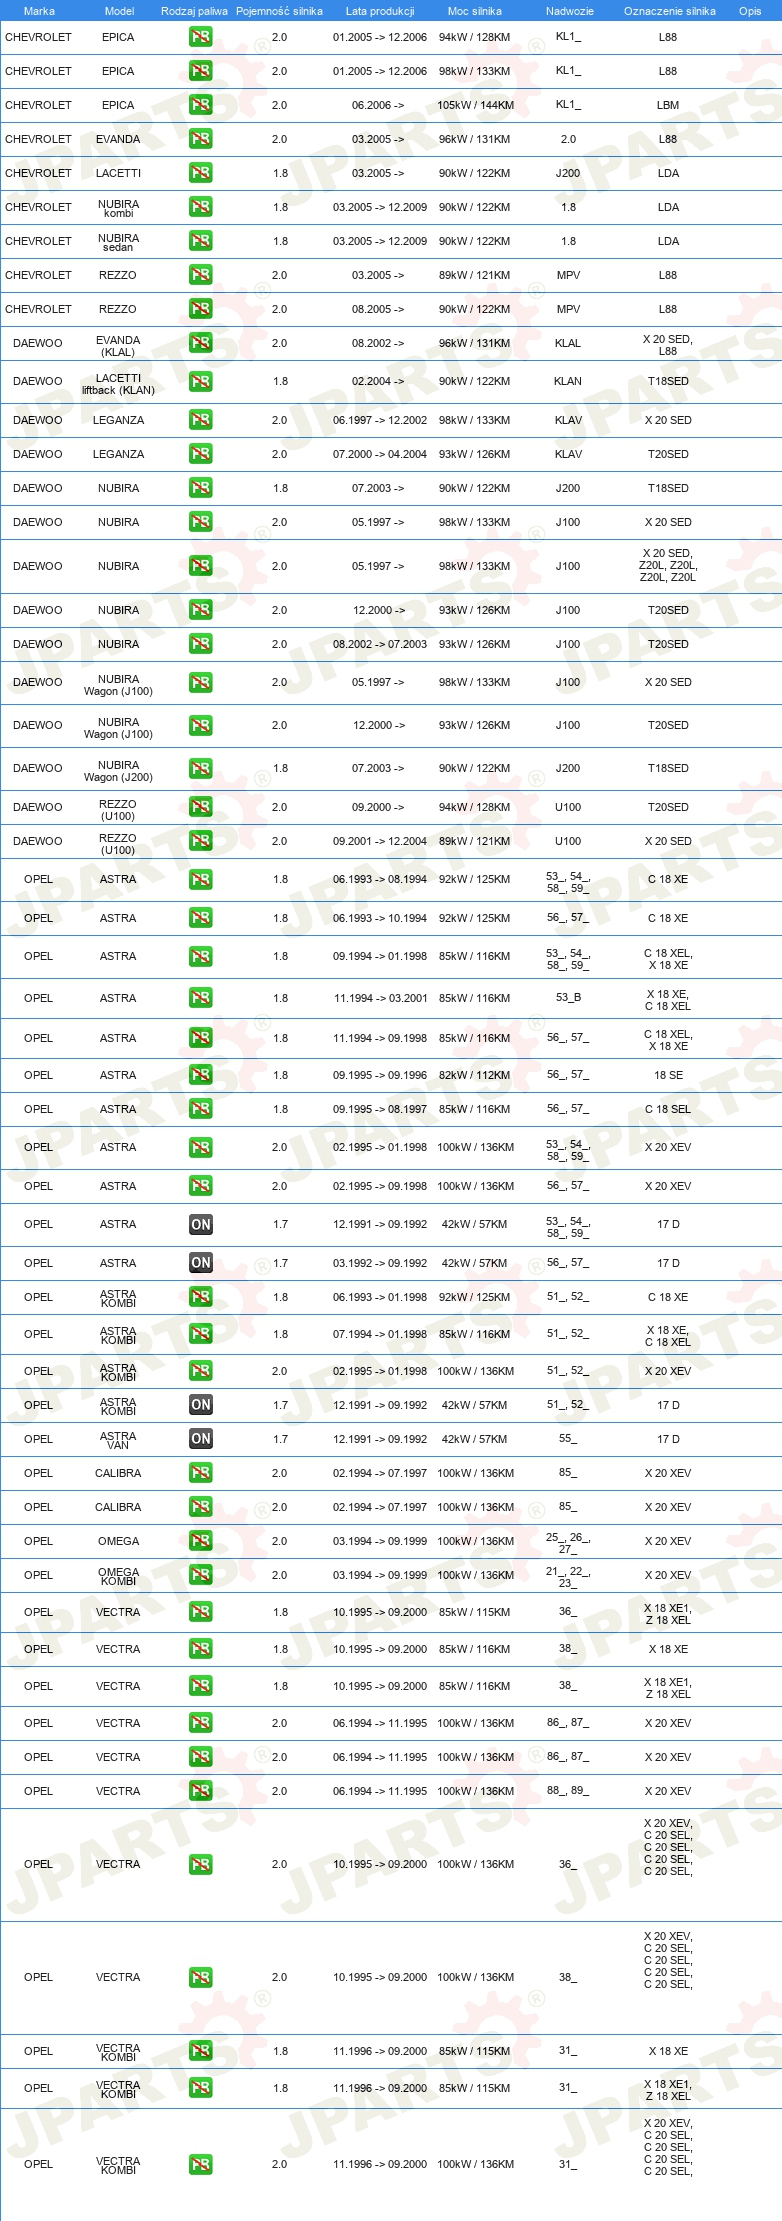Click the Lata produkcji column header

pyautogui.click(x=380, y=11)
